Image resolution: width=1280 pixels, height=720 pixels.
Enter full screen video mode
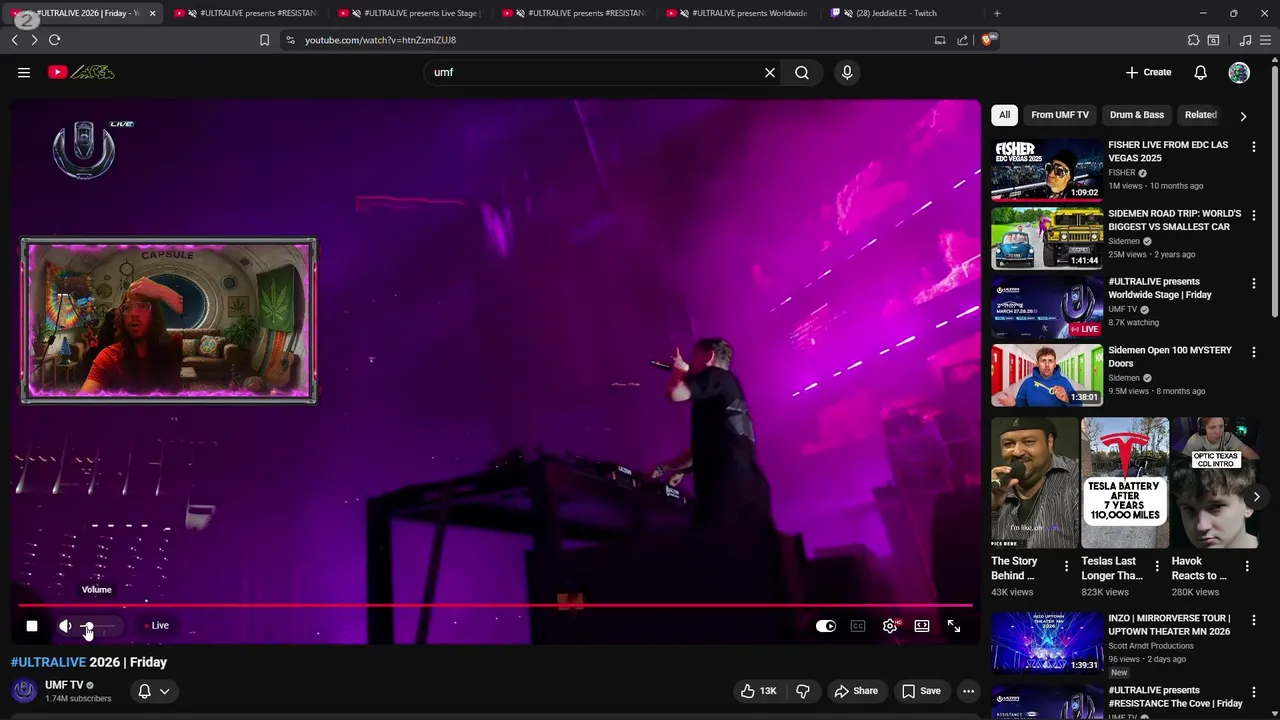pos(954,626)
